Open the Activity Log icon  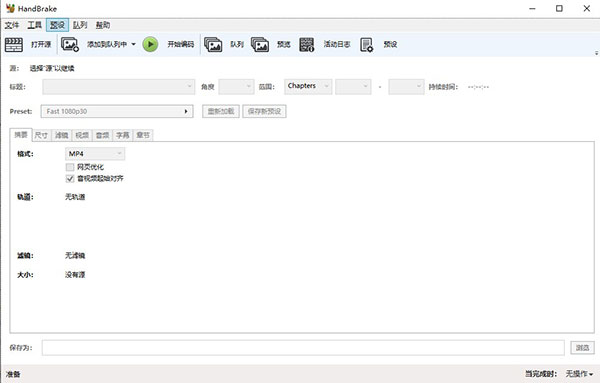click(x=307, y=44)
